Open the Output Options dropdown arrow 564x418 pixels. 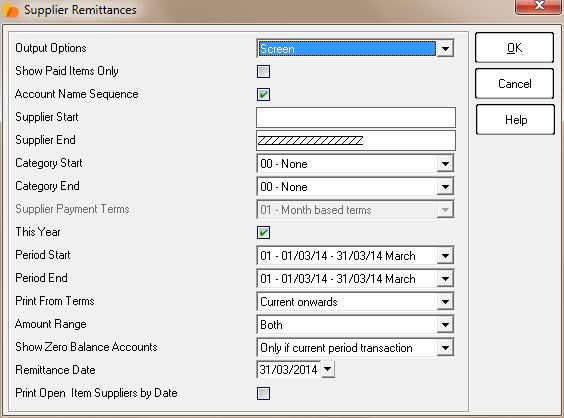[445, 49]
